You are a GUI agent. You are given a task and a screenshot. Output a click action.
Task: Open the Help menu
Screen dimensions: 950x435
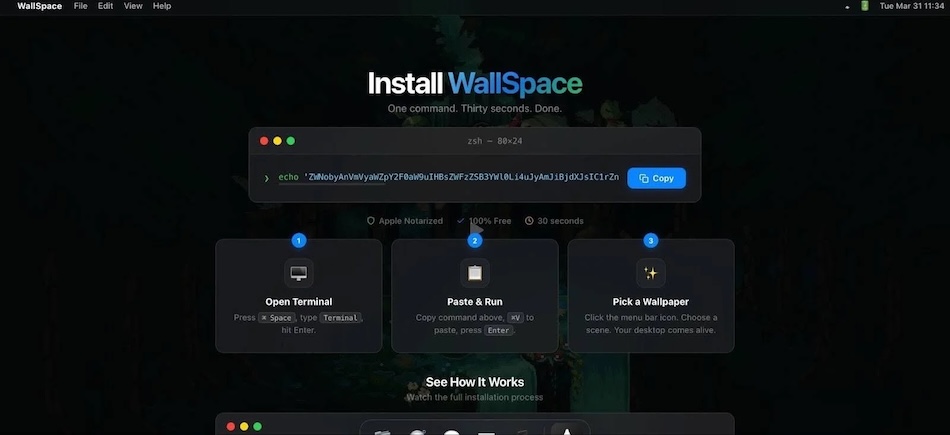pos(161,6)
